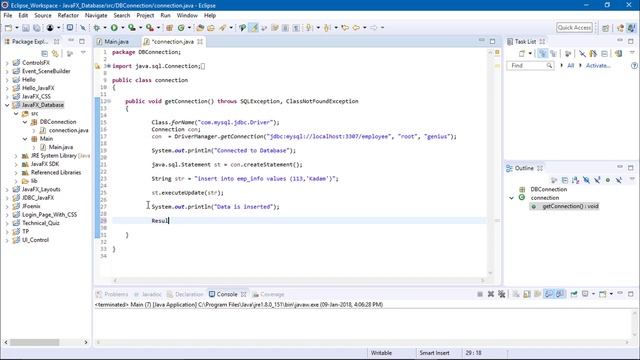This screenshot has width=640, height=360.
Task: Click the Quick Access search box
Action: click(574, 28)
